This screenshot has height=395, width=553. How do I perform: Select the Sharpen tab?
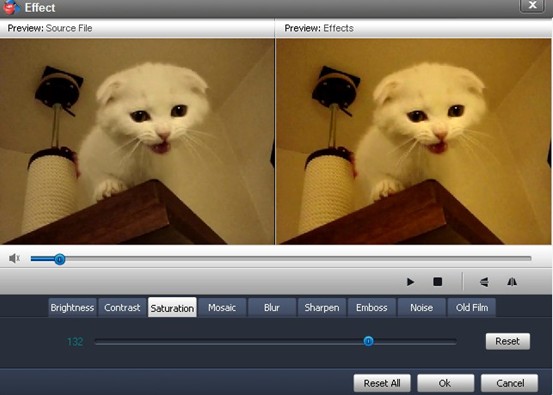point(322,308)
